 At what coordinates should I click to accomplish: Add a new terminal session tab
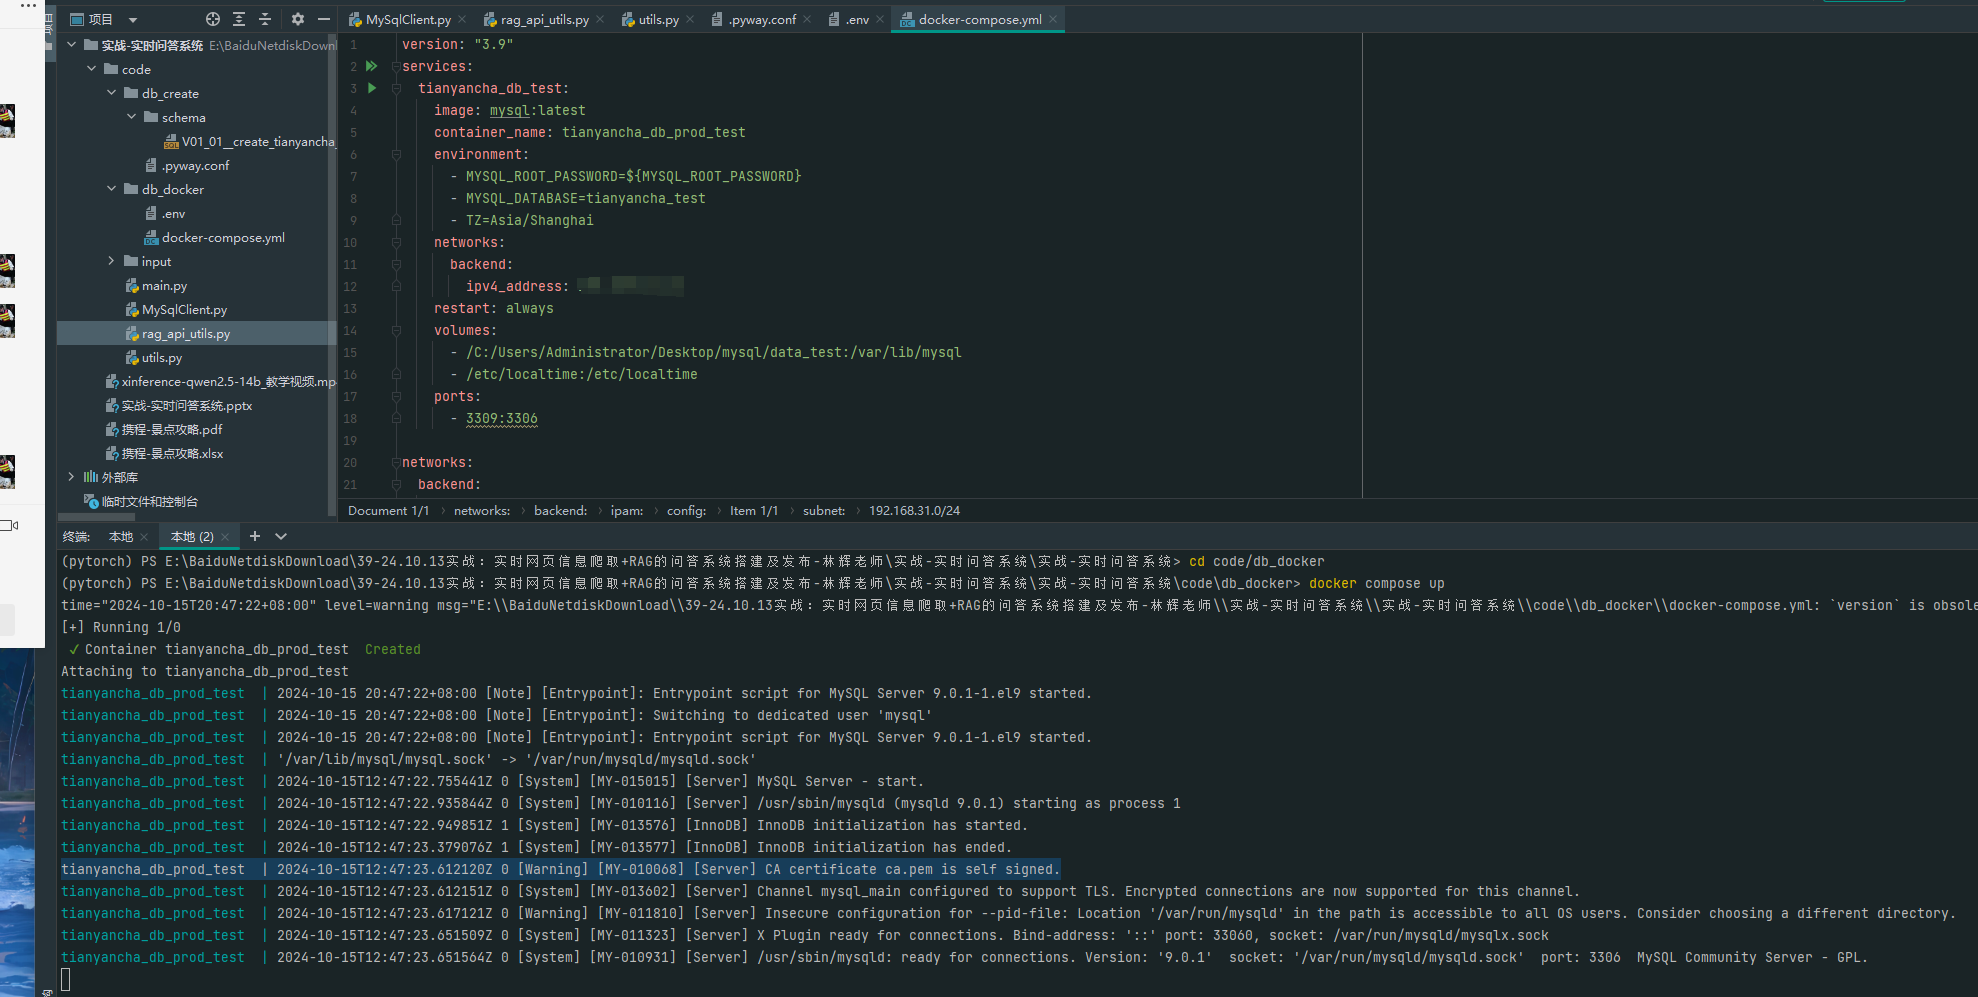[254, 537]
